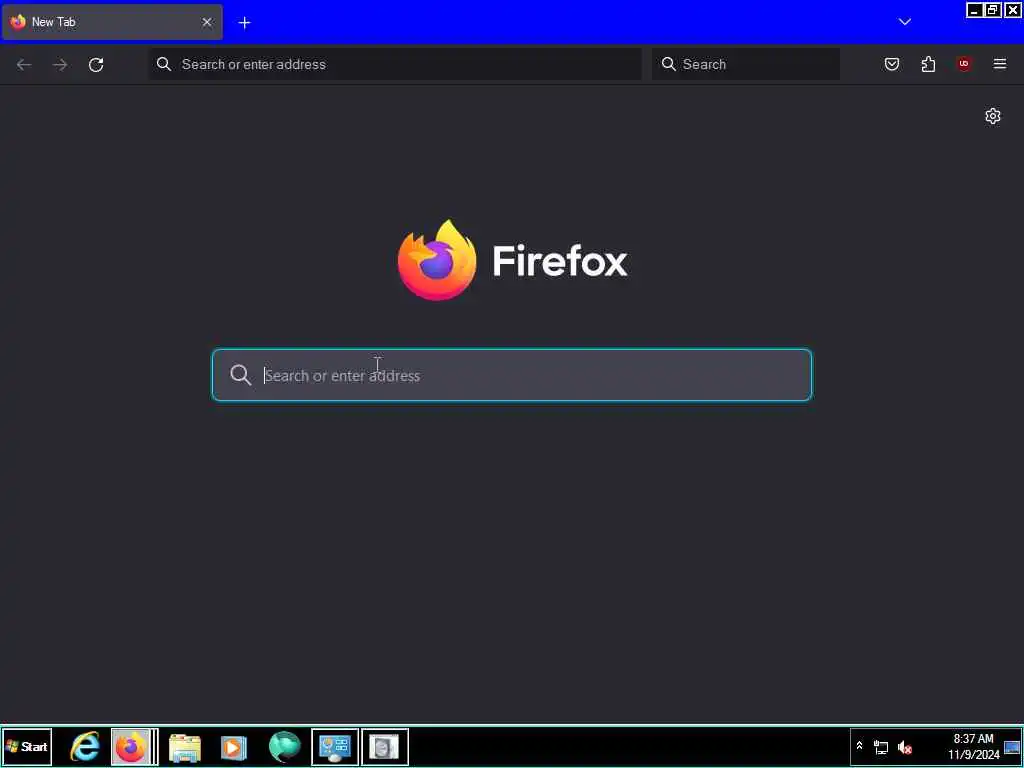The width and height of the screenshot is (1024, 768).
Task: Open the network tray icon
Action: coord(881,747)
